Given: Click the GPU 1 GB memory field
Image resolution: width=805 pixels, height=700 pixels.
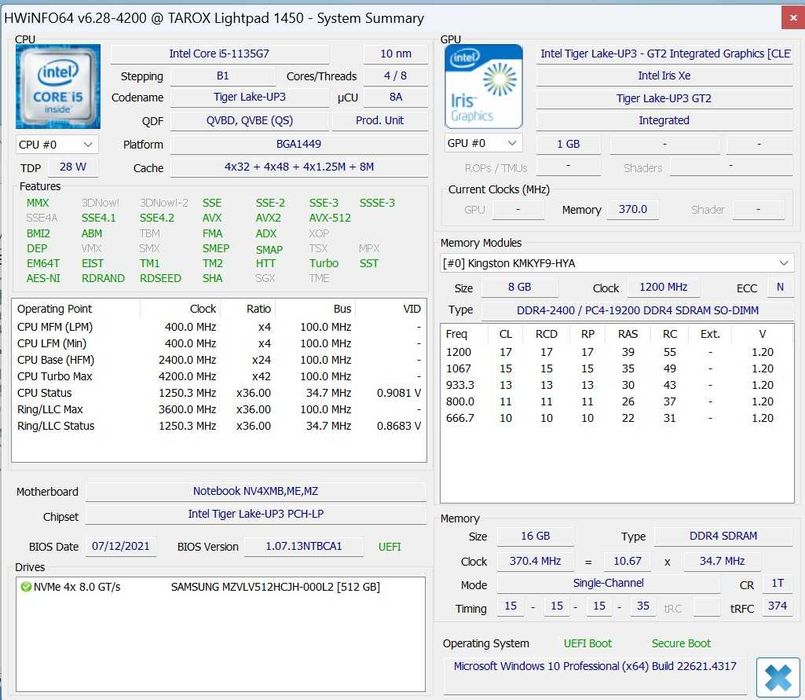Looking at the screenshot, I should [568, 144].
